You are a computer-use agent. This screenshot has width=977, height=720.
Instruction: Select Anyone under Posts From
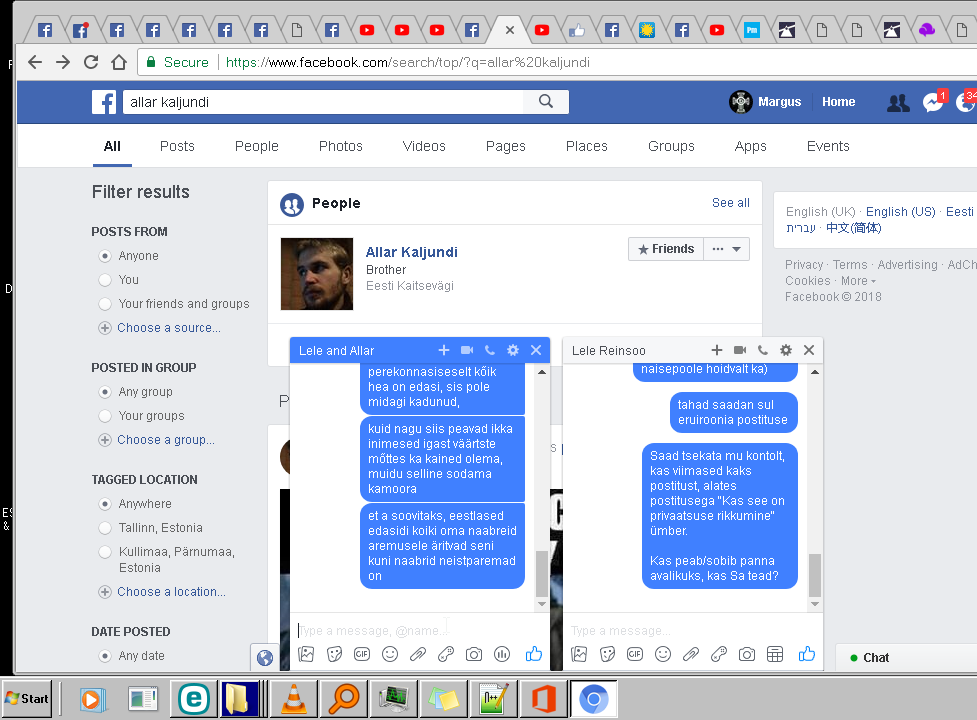(105, 256)
